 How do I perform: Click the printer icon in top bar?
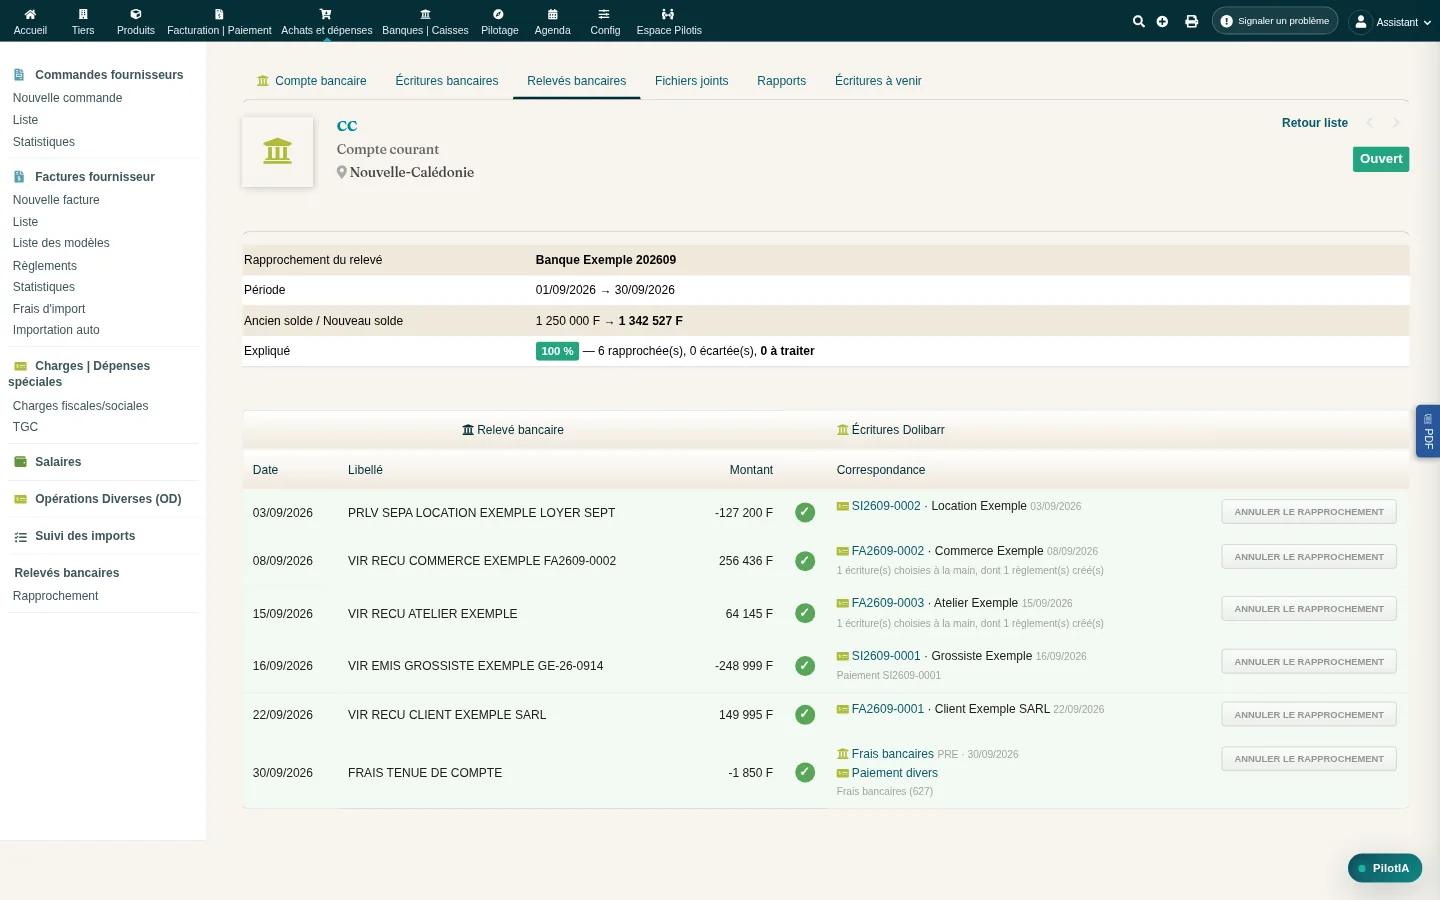pyautogui.click(x=1191, y=21)
